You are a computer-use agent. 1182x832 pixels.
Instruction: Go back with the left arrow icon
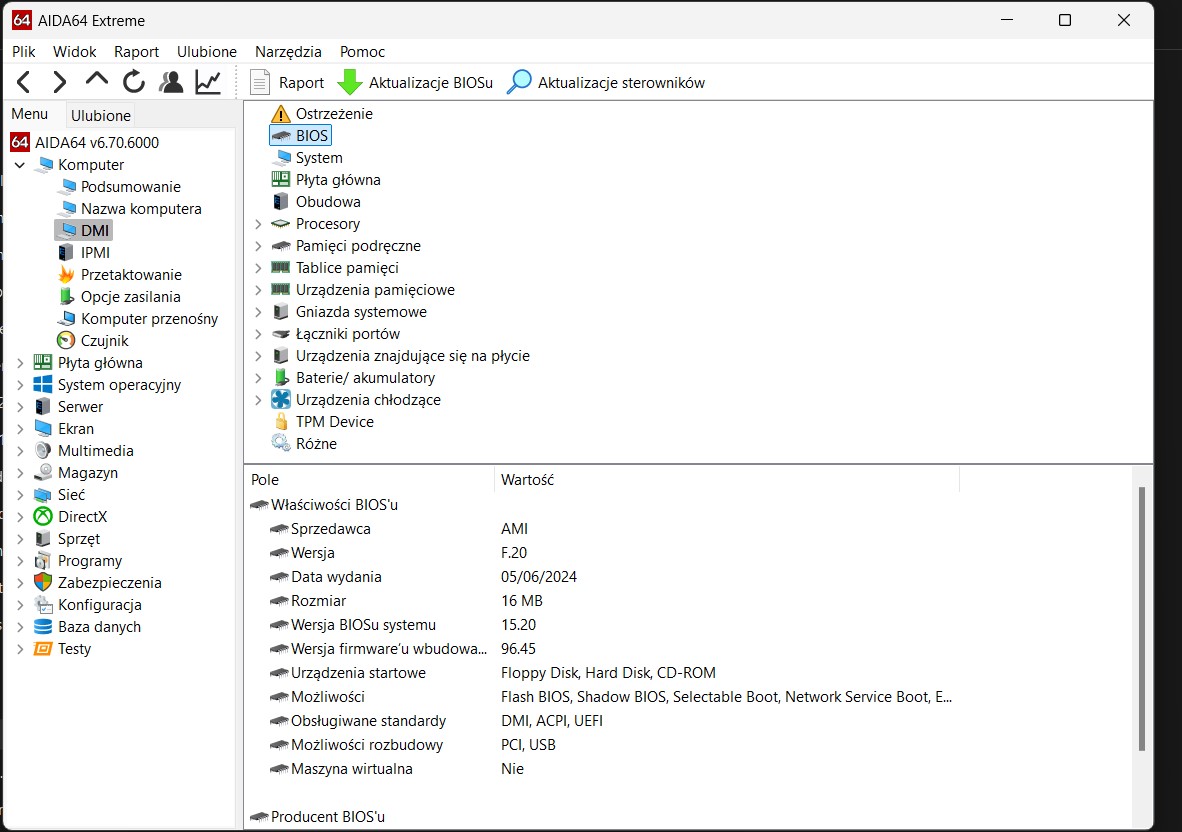tap(23, 82)
